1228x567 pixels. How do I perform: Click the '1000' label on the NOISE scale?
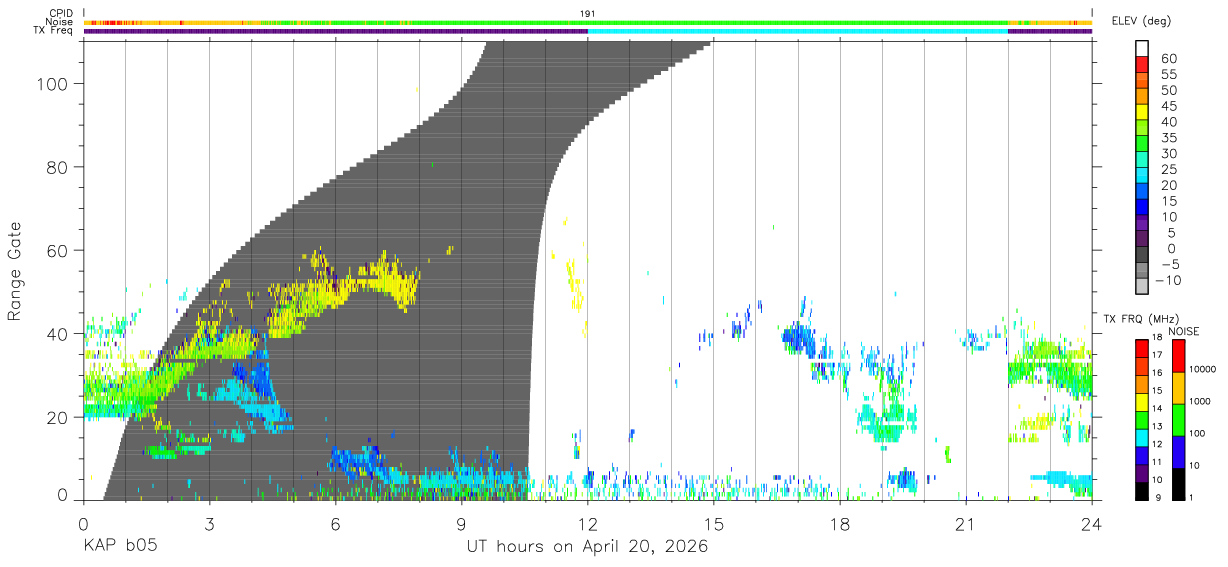click(x=1201, y=401)
